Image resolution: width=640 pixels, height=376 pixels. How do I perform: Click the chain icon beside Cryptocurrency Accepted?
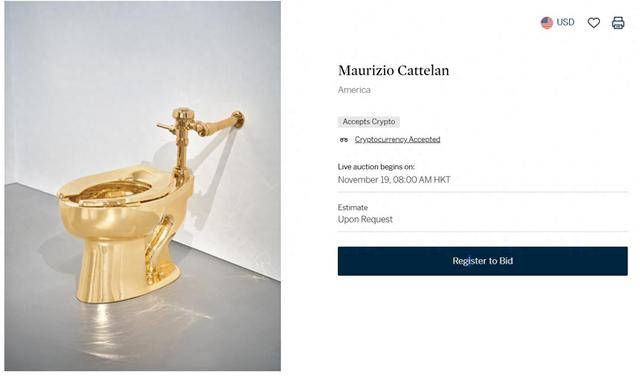point(344,140)
